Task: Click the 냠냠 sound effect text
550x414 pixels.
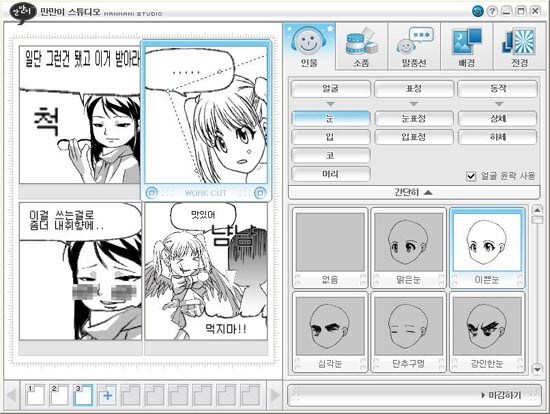Action: point(233,234)
